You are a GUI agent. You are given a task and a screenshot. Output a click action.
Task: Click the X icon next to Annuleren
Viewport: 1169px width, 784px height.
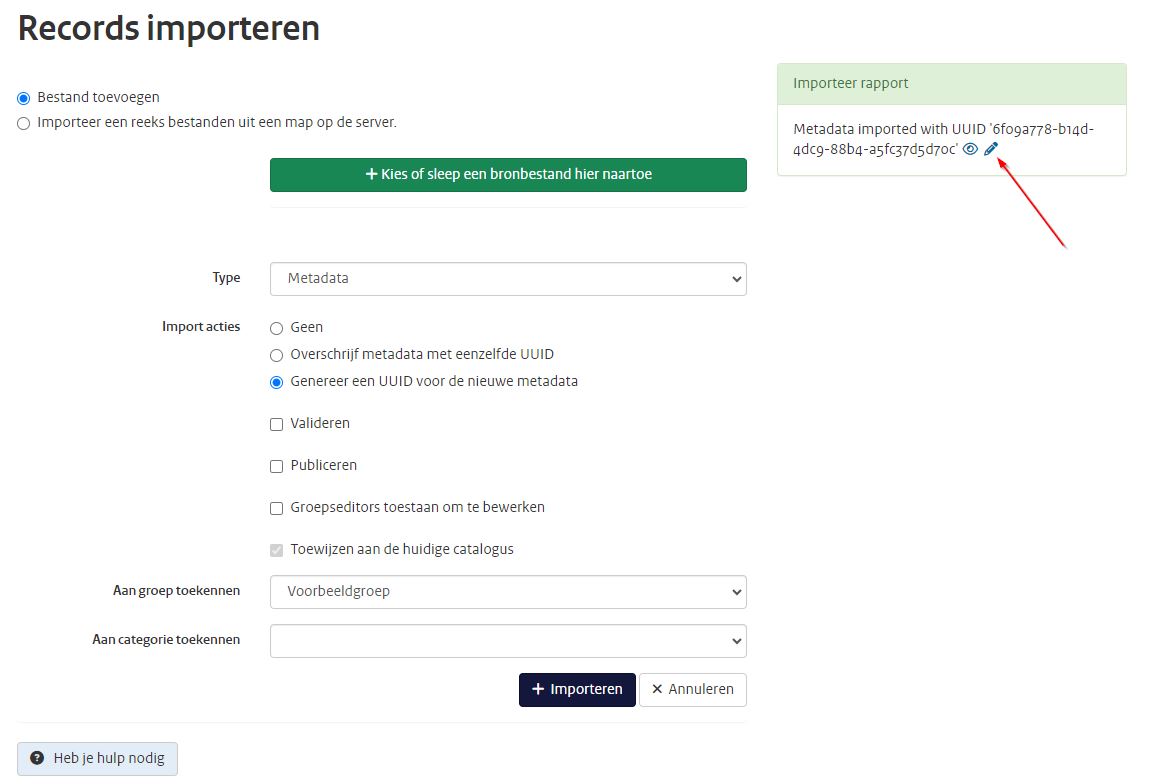657,689
